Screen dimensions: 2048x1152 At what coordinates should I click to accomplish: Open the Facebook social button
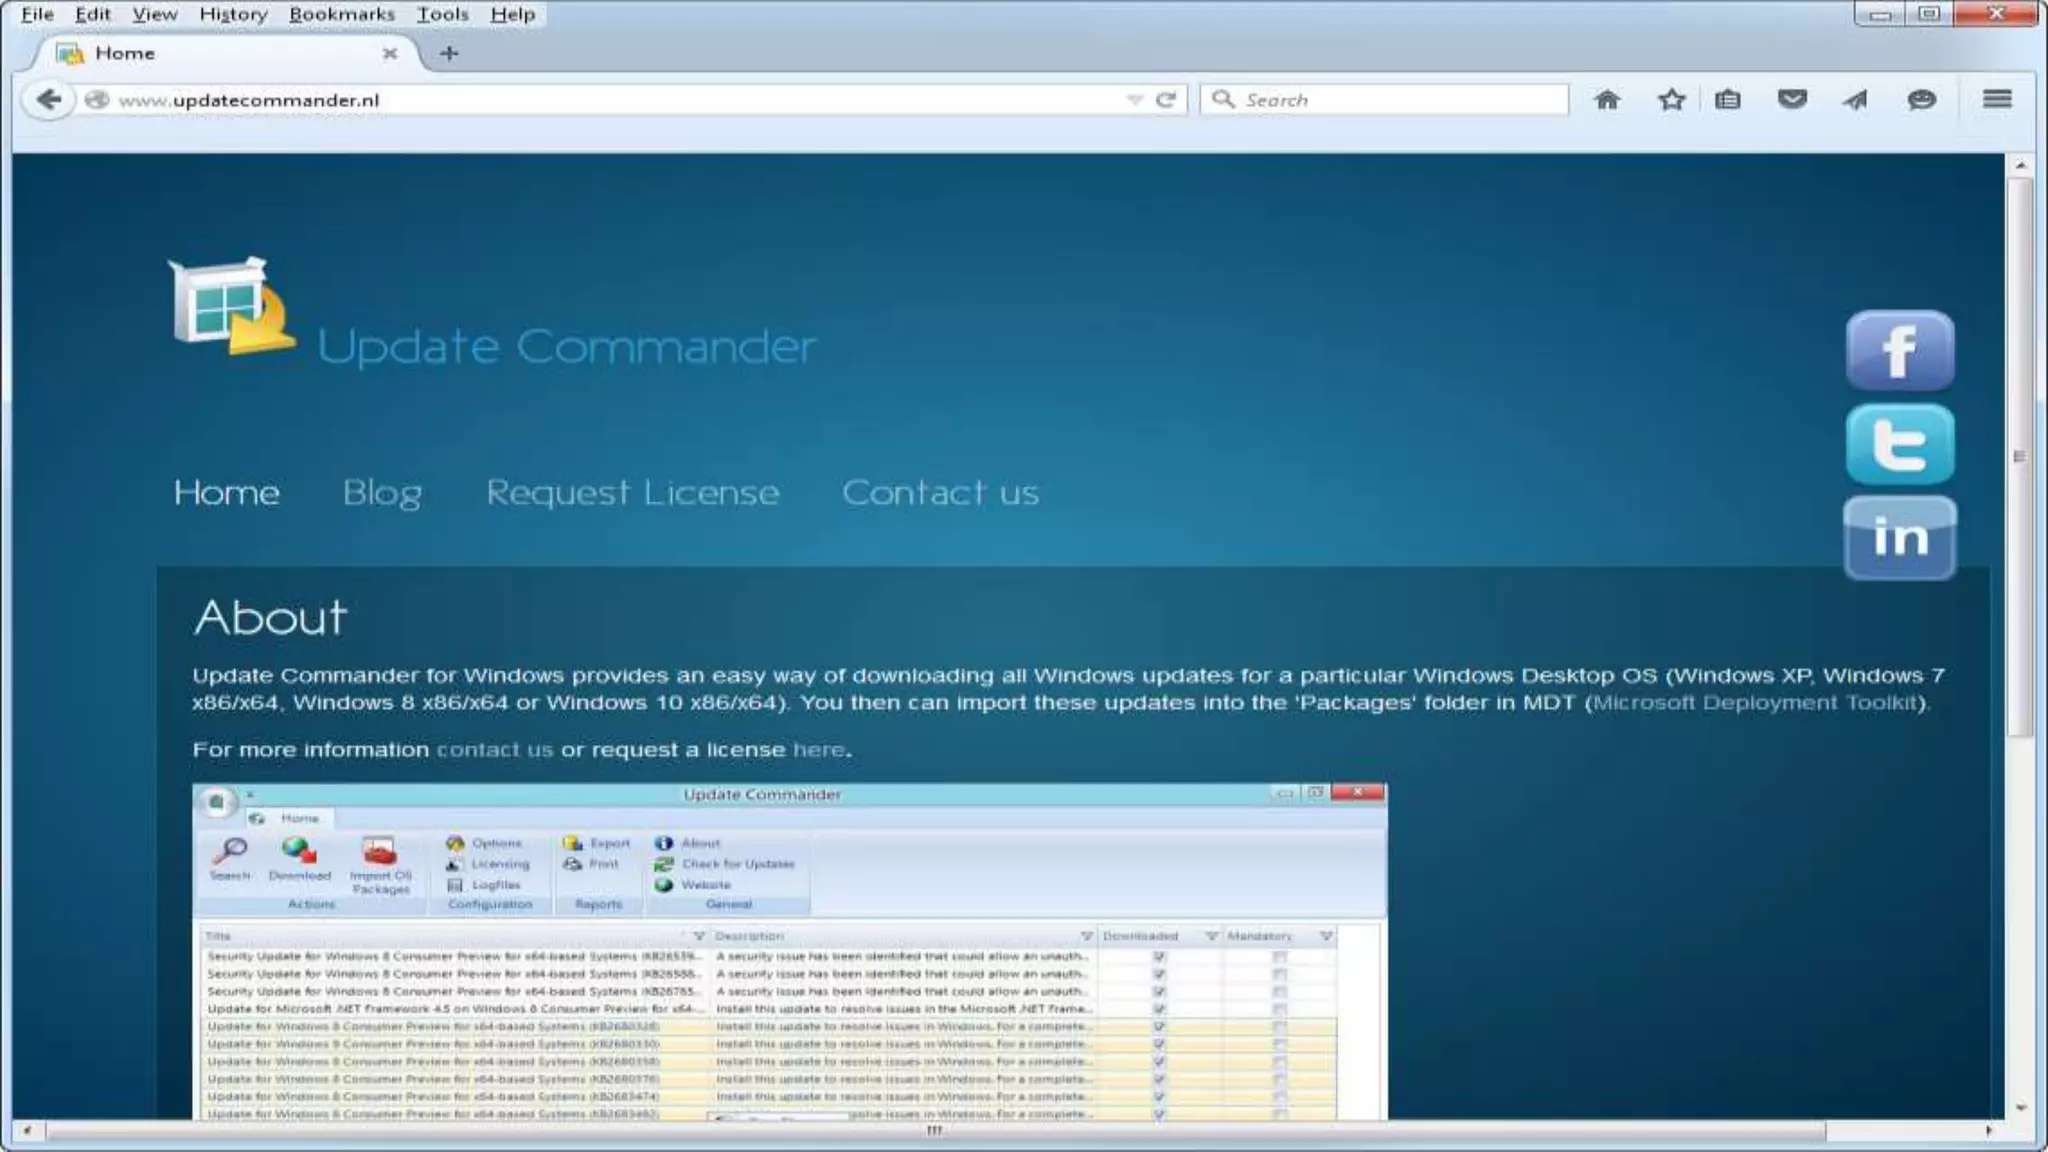(1900, 350)
